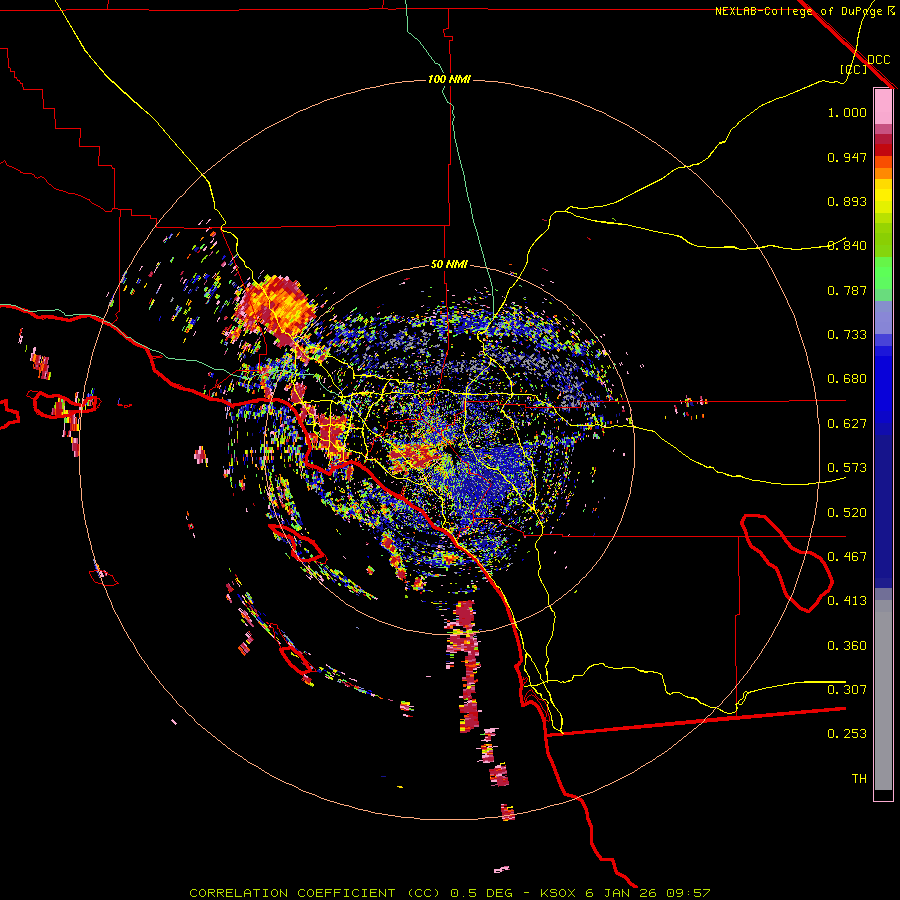900x900 pixels.
Task: Select the 0.307 scale value
Action: pyautogui.click(x=847, y=690)
